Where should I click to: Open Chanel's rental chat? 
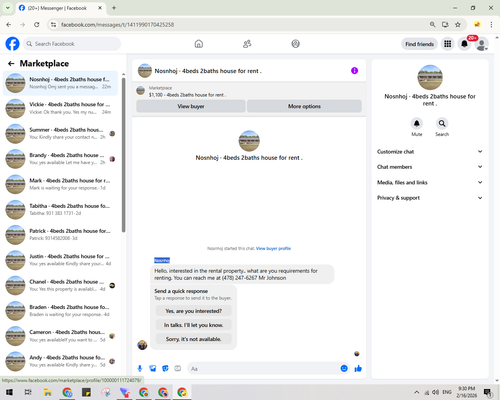pos(60,285)
